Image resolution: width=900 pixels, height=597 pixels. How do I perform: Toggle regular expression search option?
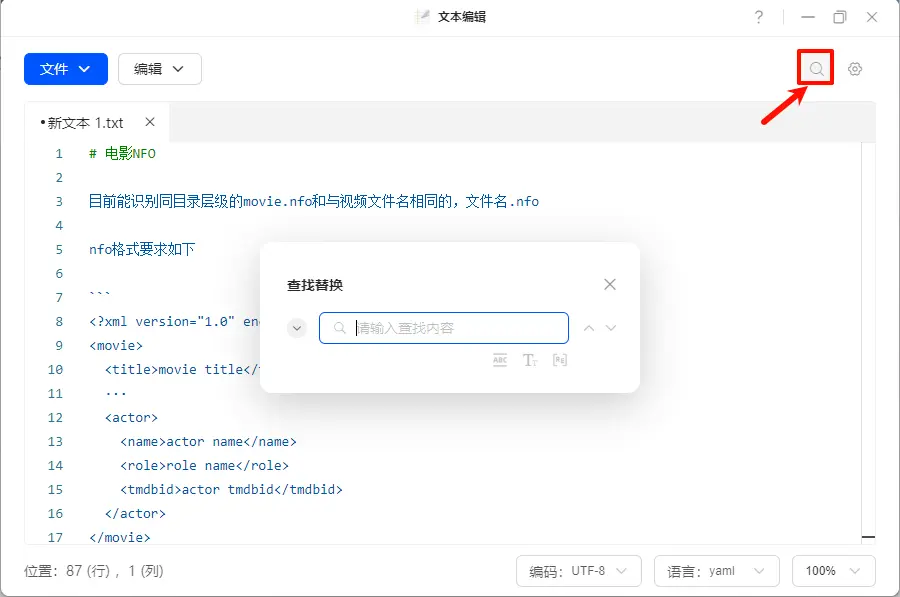tap(560, 360)
